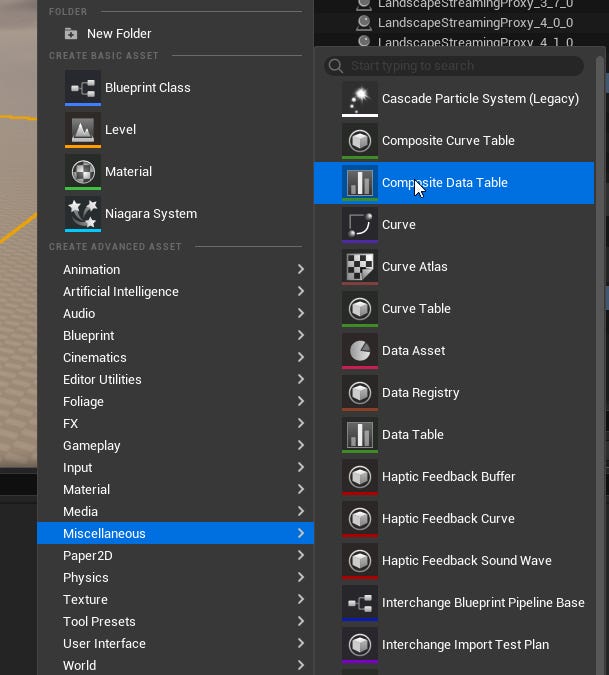Choose Curve Table from the list
Viewport: 609px width, 675px height.
coord(454,309)
